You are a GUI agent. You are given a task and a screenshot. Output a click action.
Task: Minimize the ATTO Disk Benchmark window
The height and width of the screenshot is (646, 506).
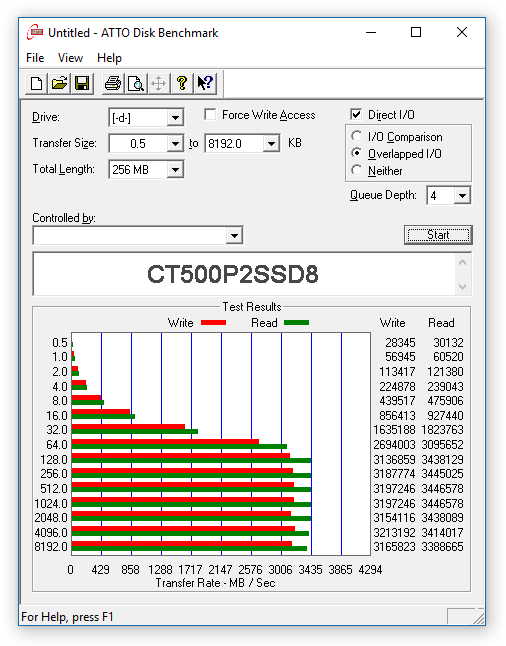tap(371, 32)
